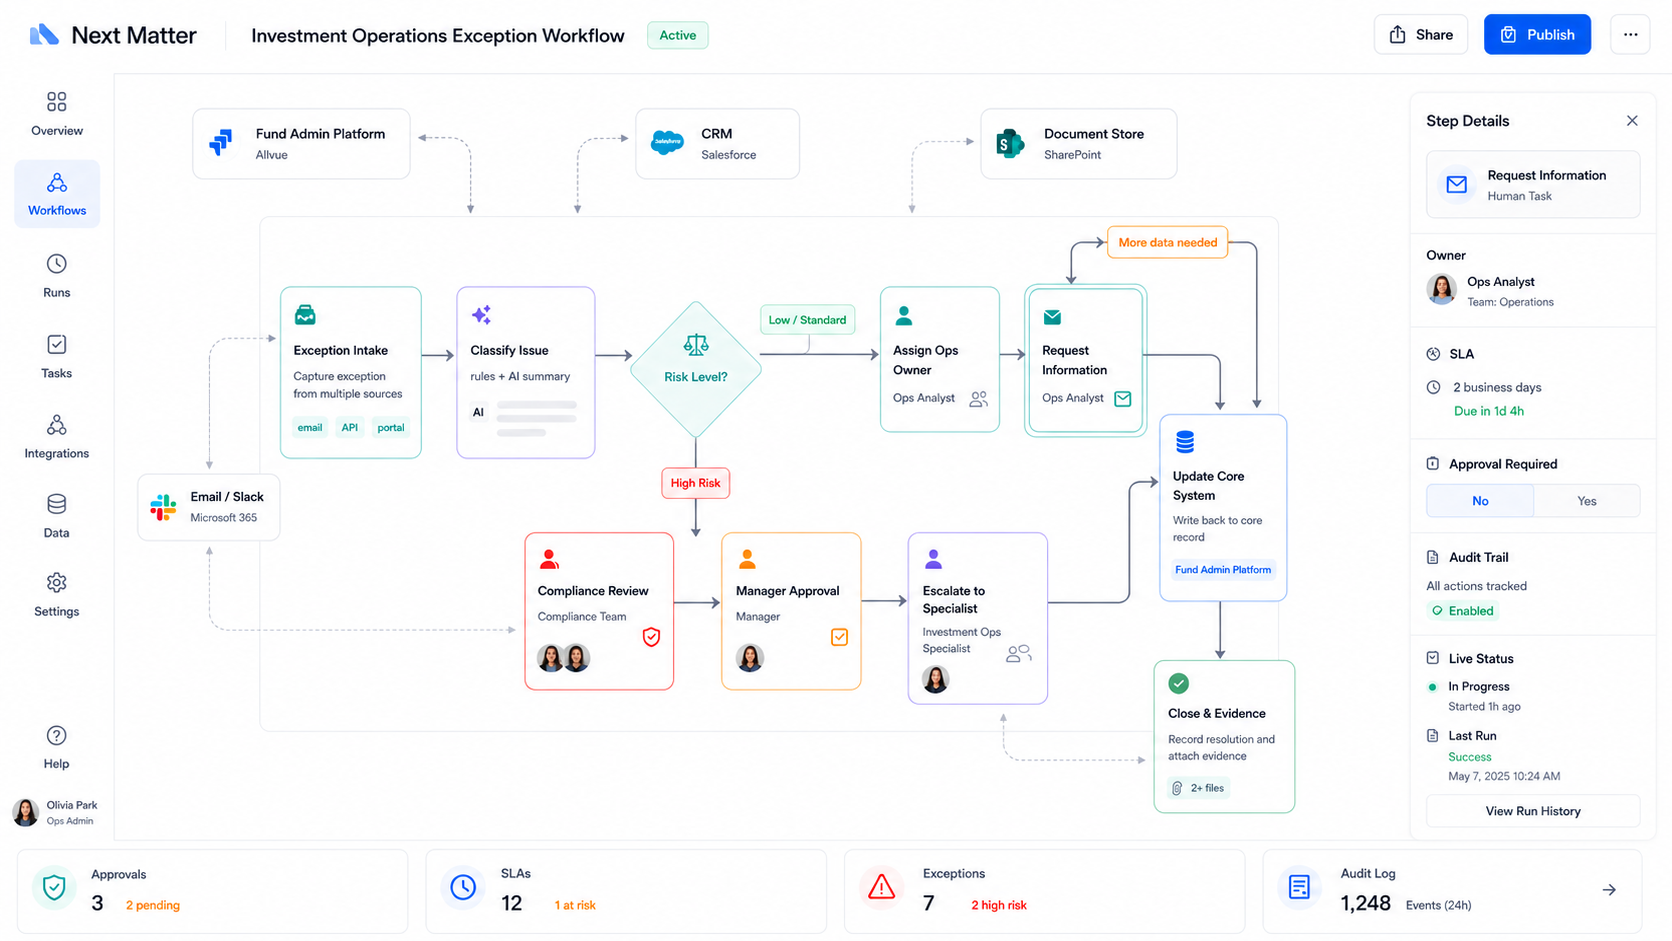The image size is (1672, 941).
Task: Click the Ops Analyst owner avatar
Action: click(x=1442, y=289)
